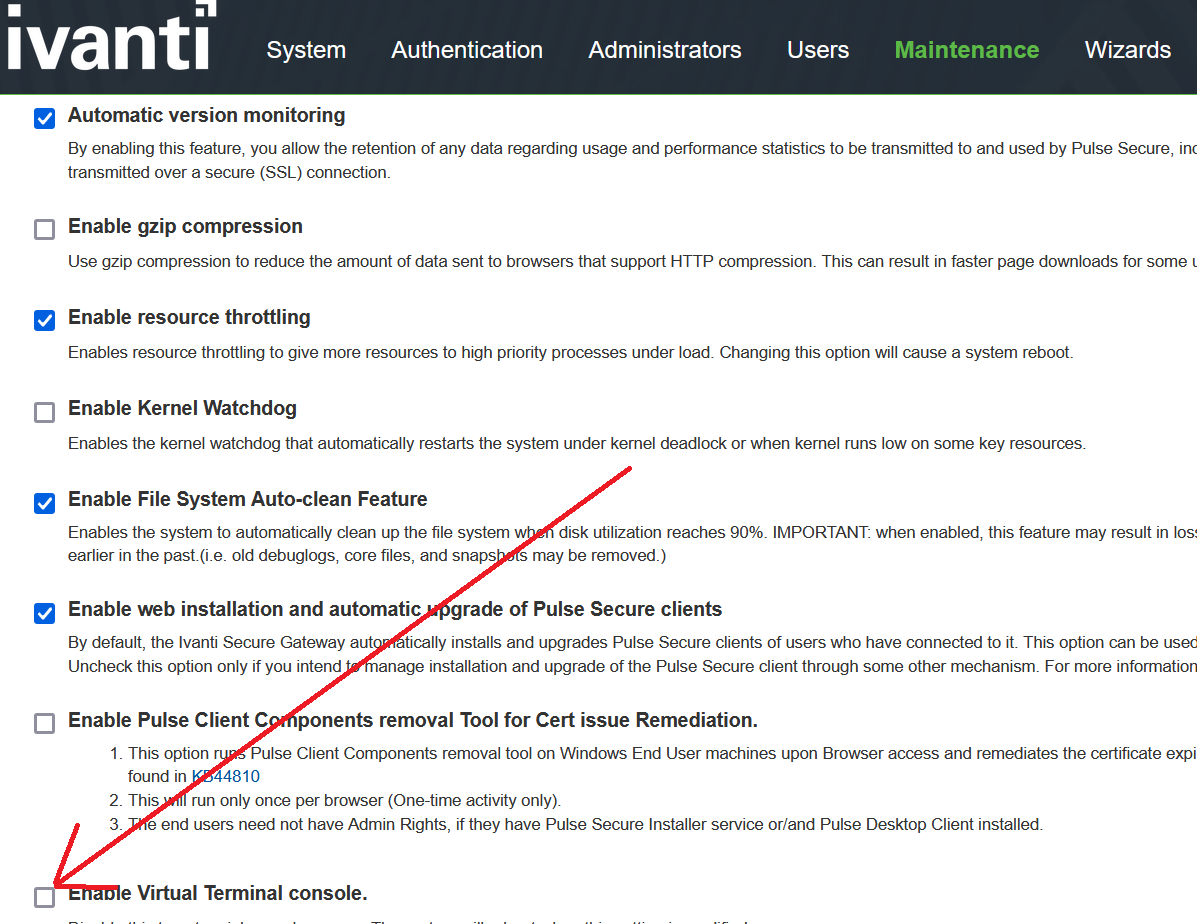Check Pulse Client Components removal Tool checkbox
Viewport: 1197px width, 924px height.
[45, 723]
